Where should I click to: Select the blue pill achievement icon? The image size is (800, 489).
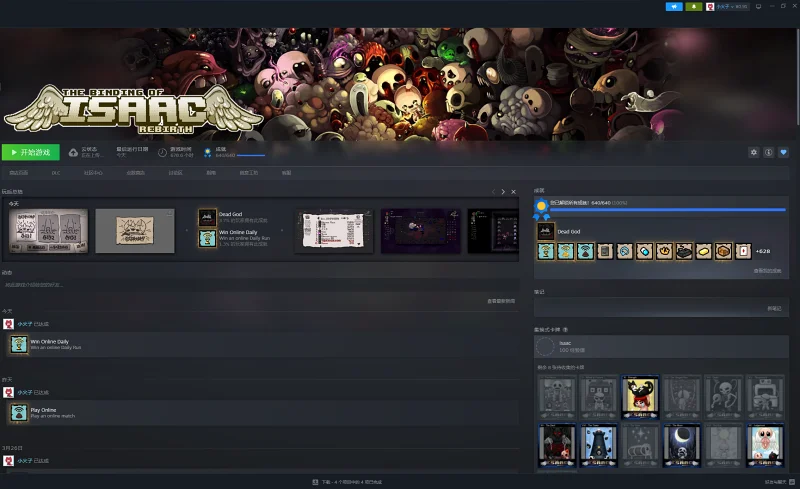(x=644, y=251)
